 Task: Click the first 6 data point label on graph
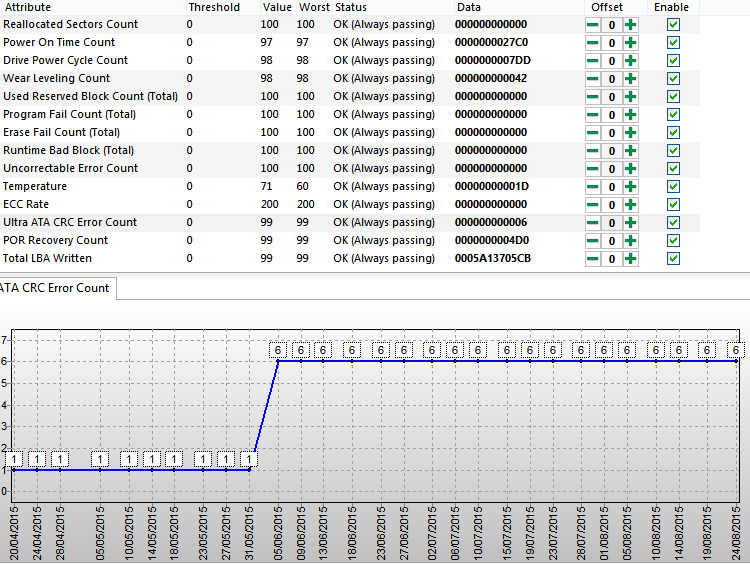coord(279,350)
